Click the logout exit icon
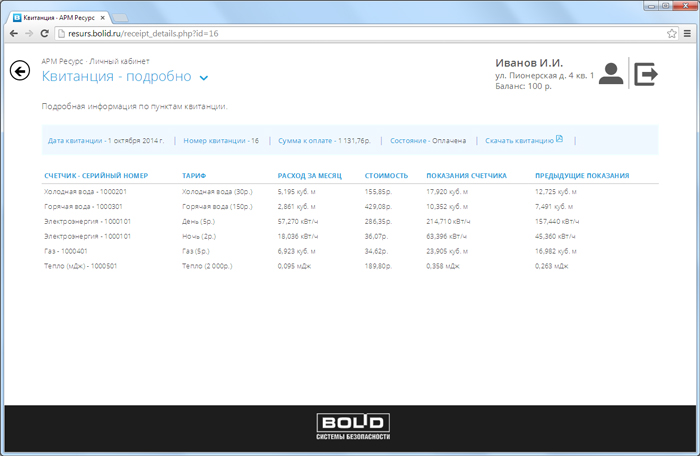Viewport: 700px width, 456px height. pyautogui.click(x=647, y=73)
